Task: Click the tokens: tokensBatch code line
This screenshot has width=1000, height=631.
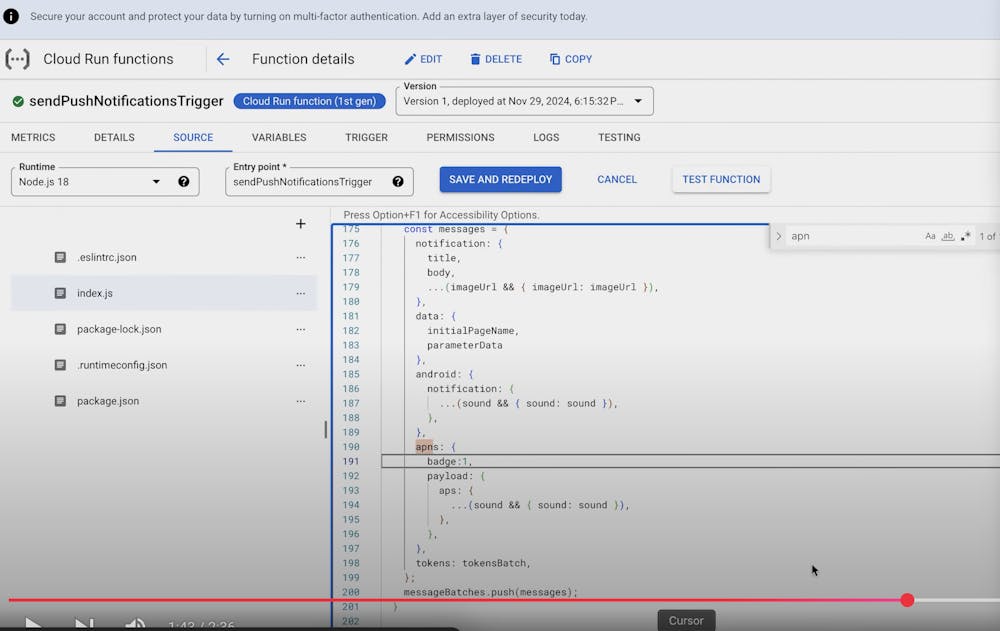Action: [x=473, y=563]
